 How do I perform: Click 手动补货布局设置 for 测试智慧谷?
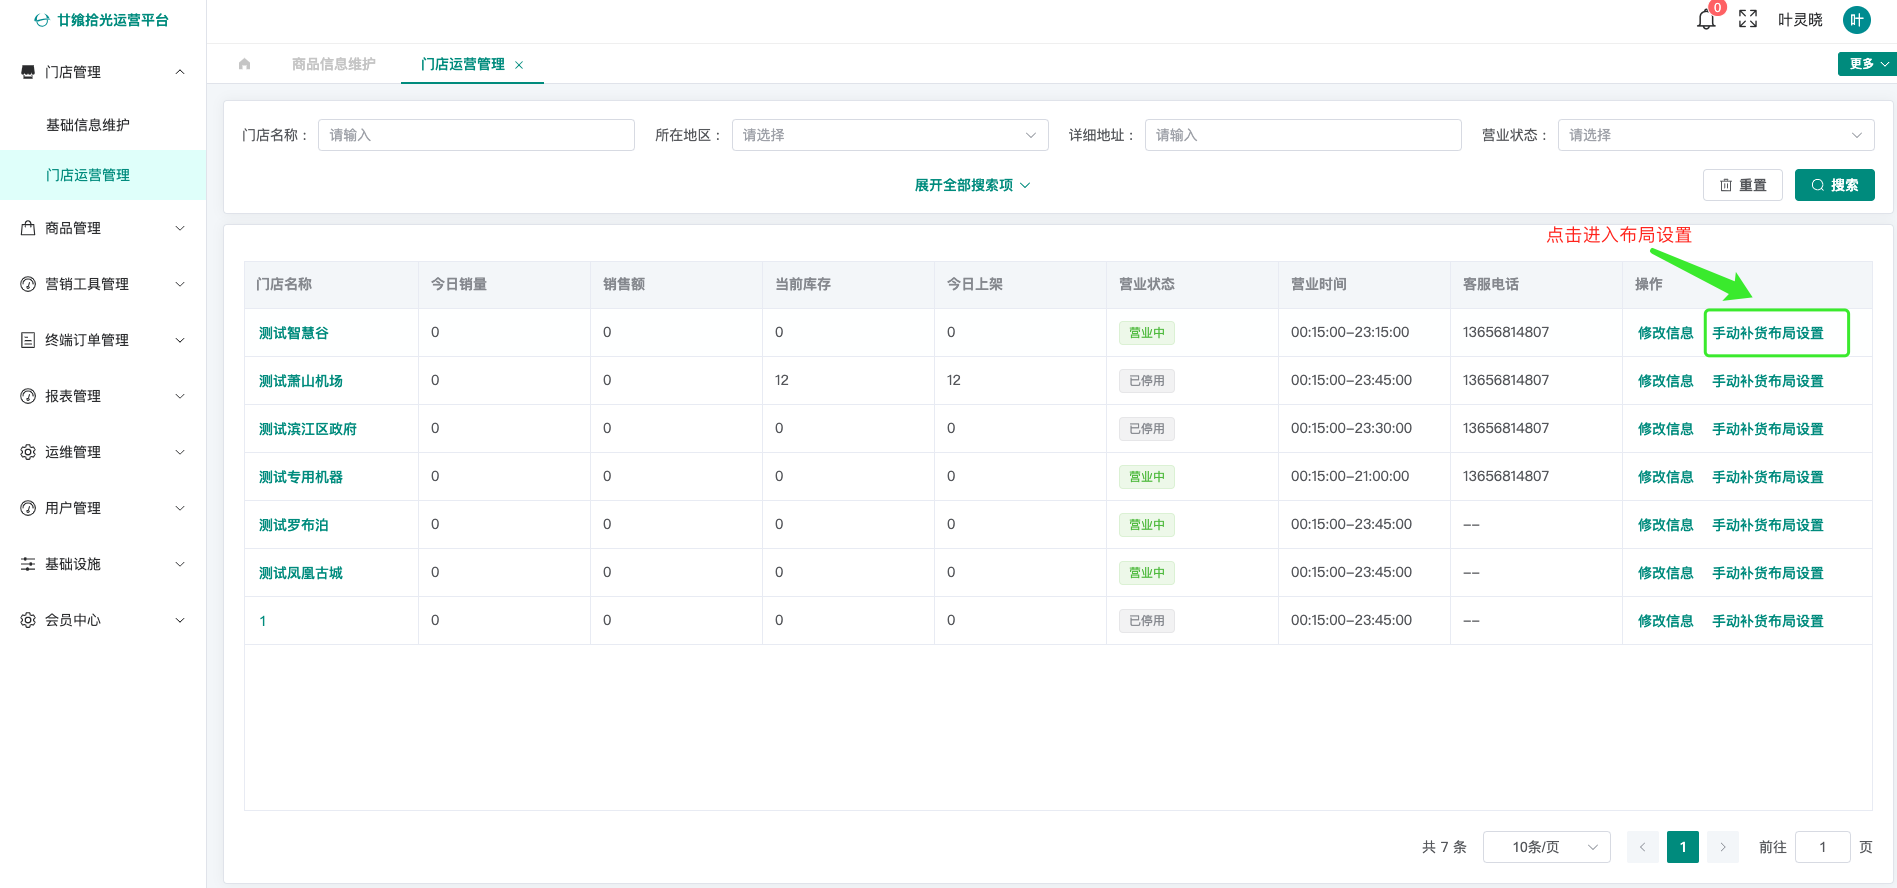pyautogui.click(x=1768, y=333)
